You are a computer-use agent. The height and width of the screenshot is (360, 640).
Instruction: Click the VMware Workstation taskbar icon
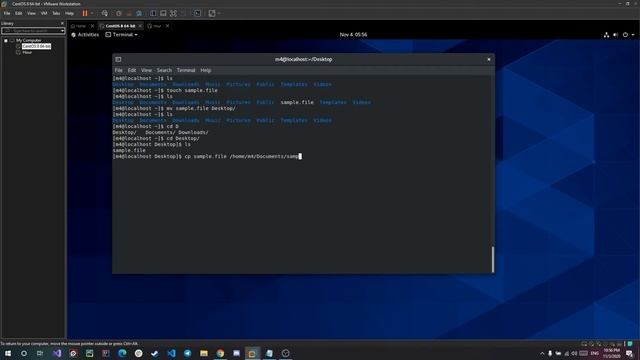[x=252, y=353]
